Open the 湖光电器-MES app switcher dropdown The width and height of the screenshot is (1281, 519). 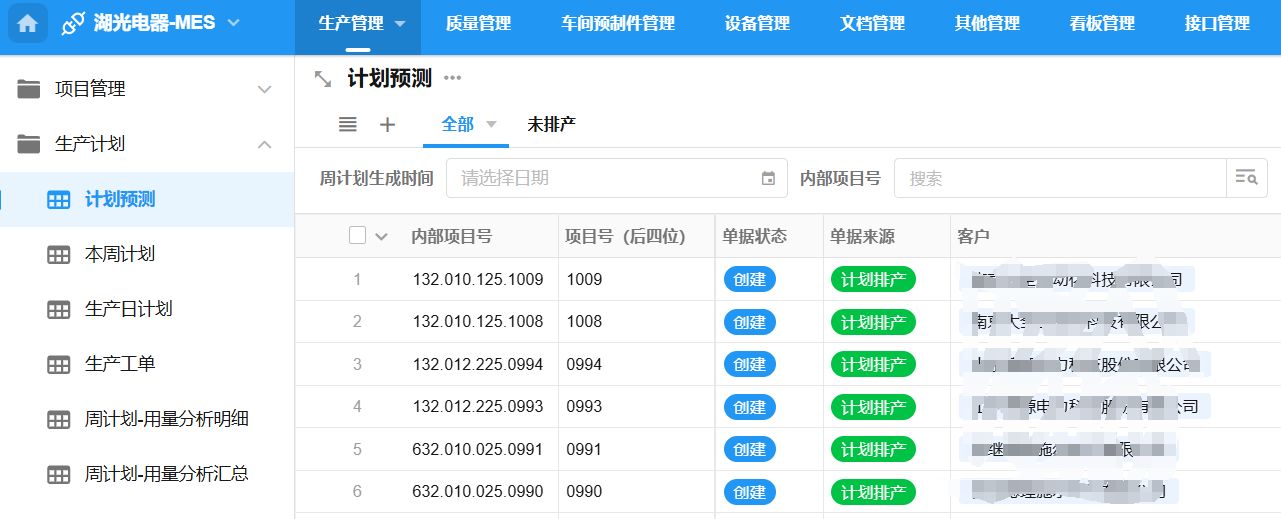233,23
